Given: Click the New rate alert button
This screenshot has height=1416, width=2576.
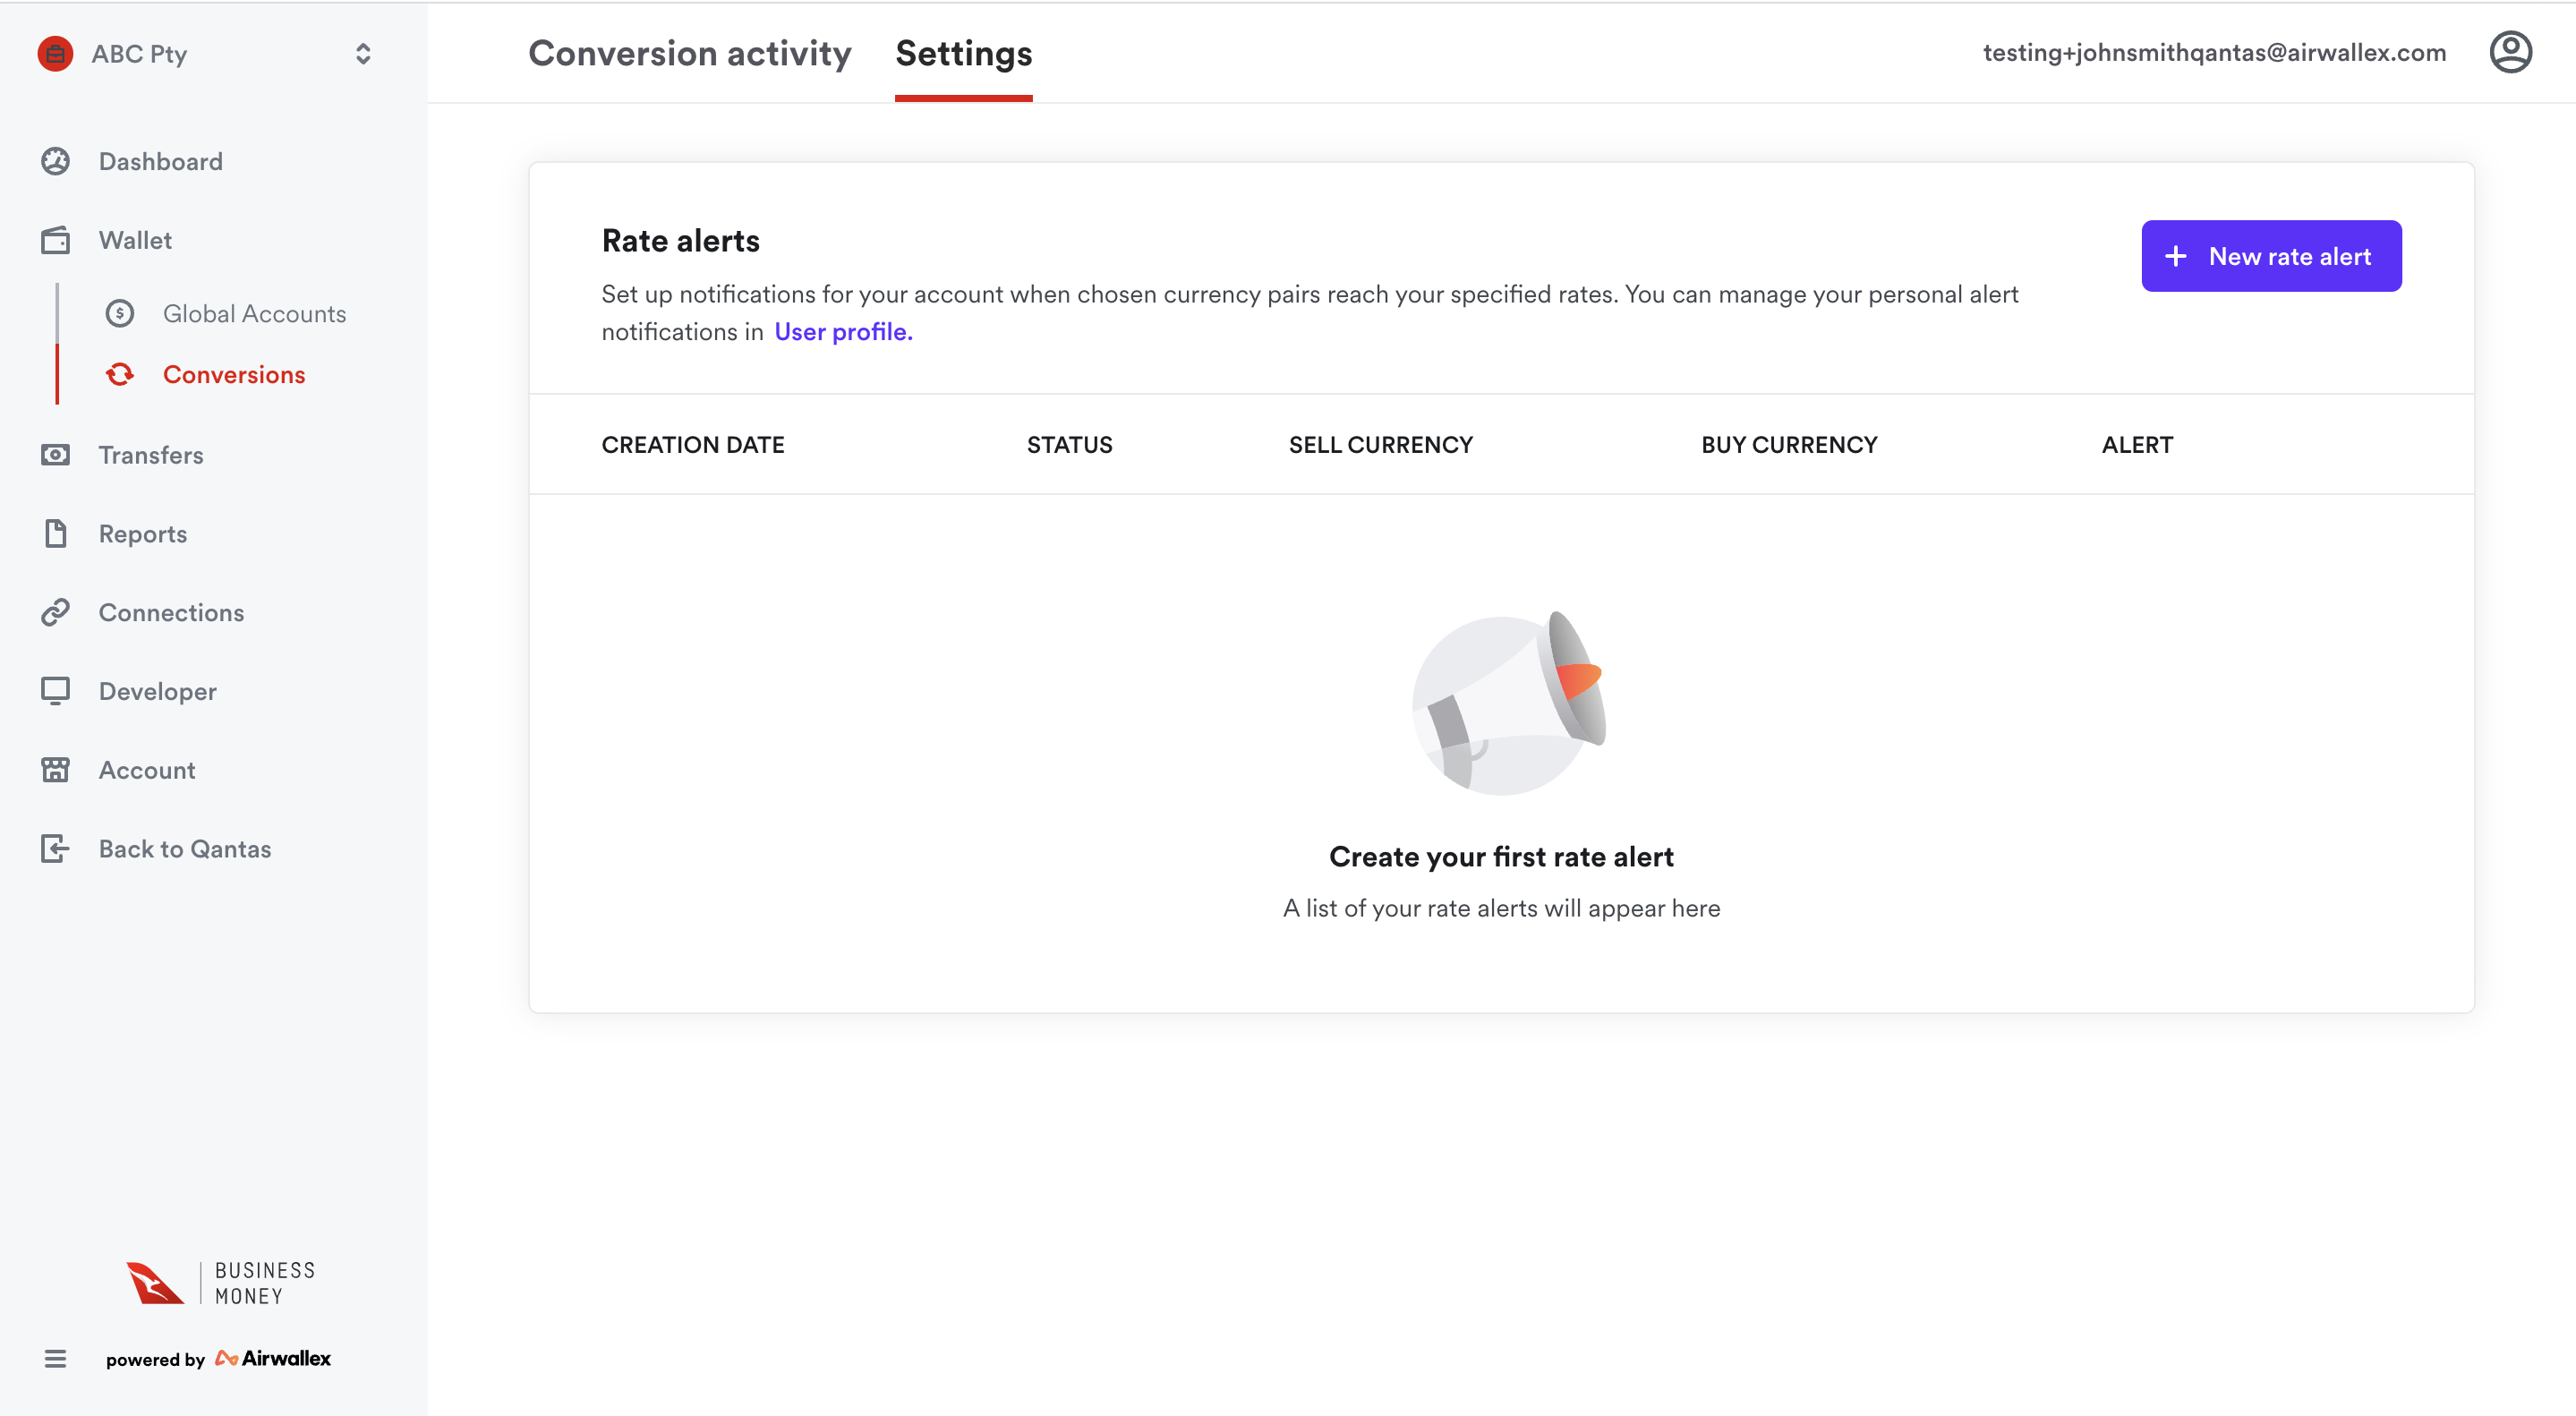Looking at the screenshot, I should pyautogui.click(x=2270, y=256).
